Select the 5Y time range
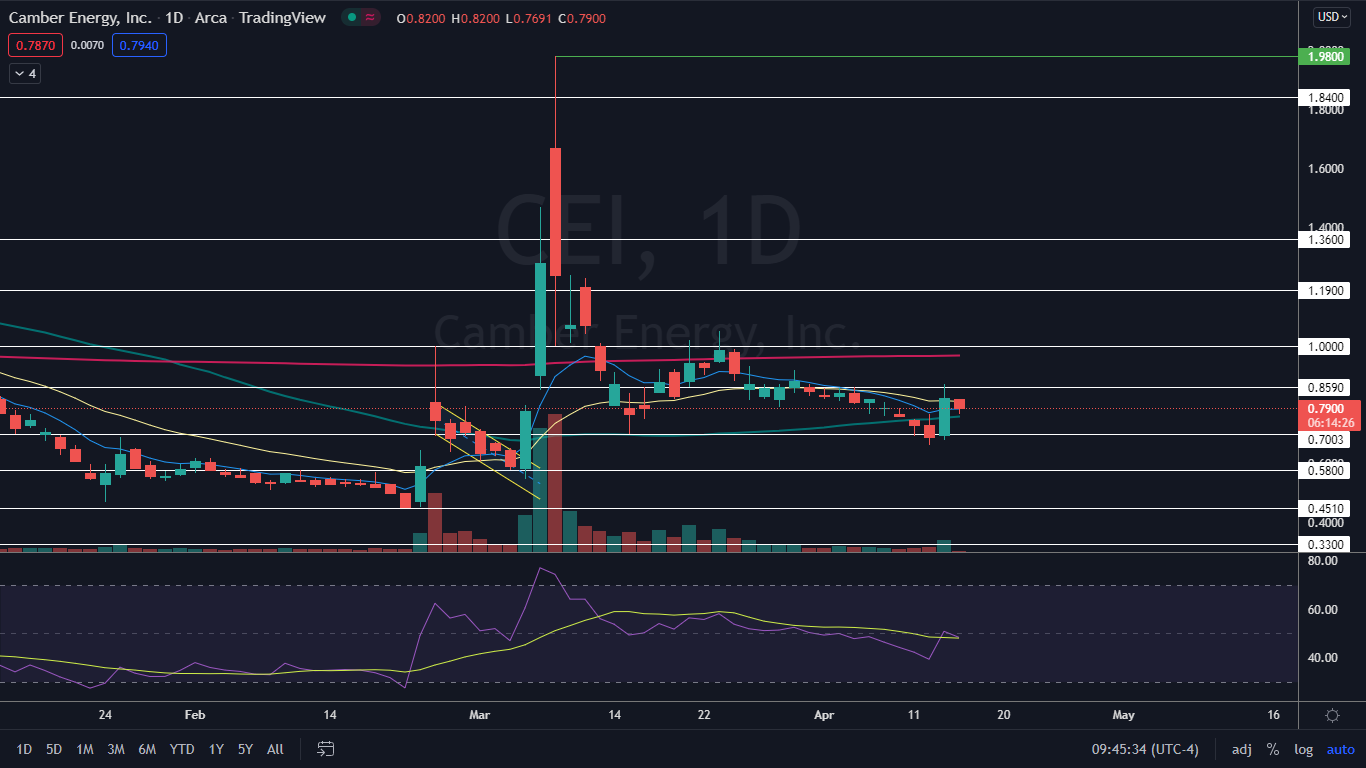Screen dimensions: 1366x768 click(245, 749)
